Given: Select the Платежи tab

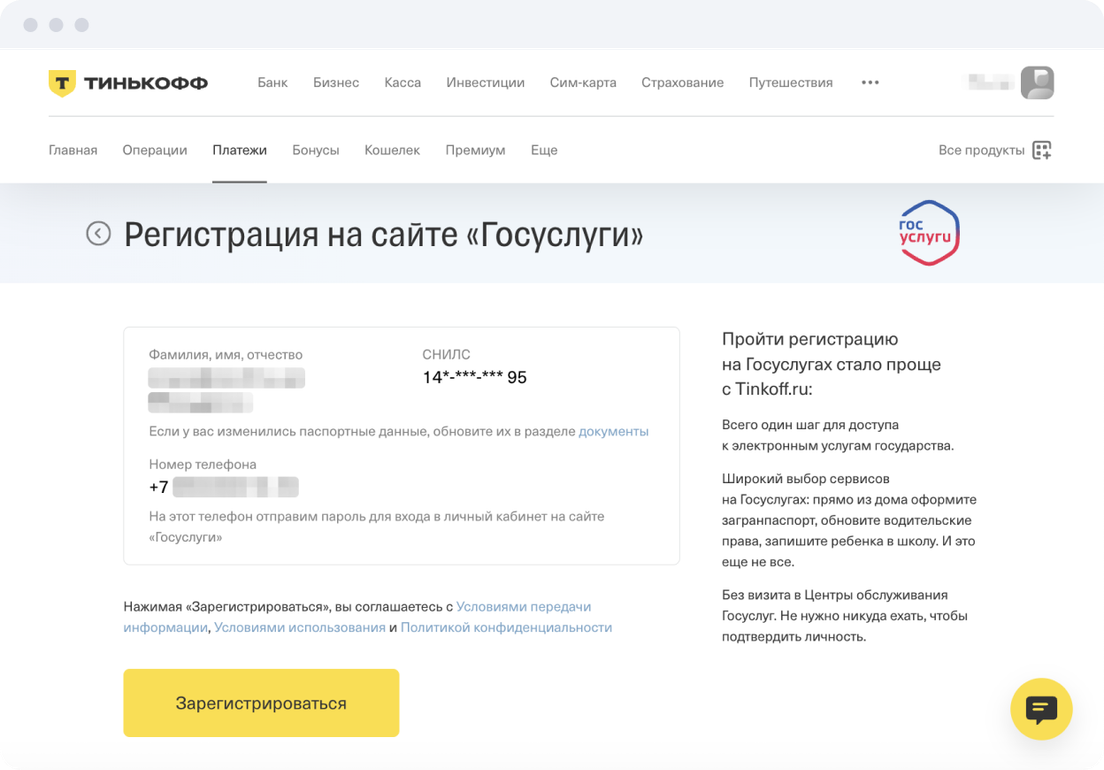Looking at the screenshot, I should pos(239,150).
